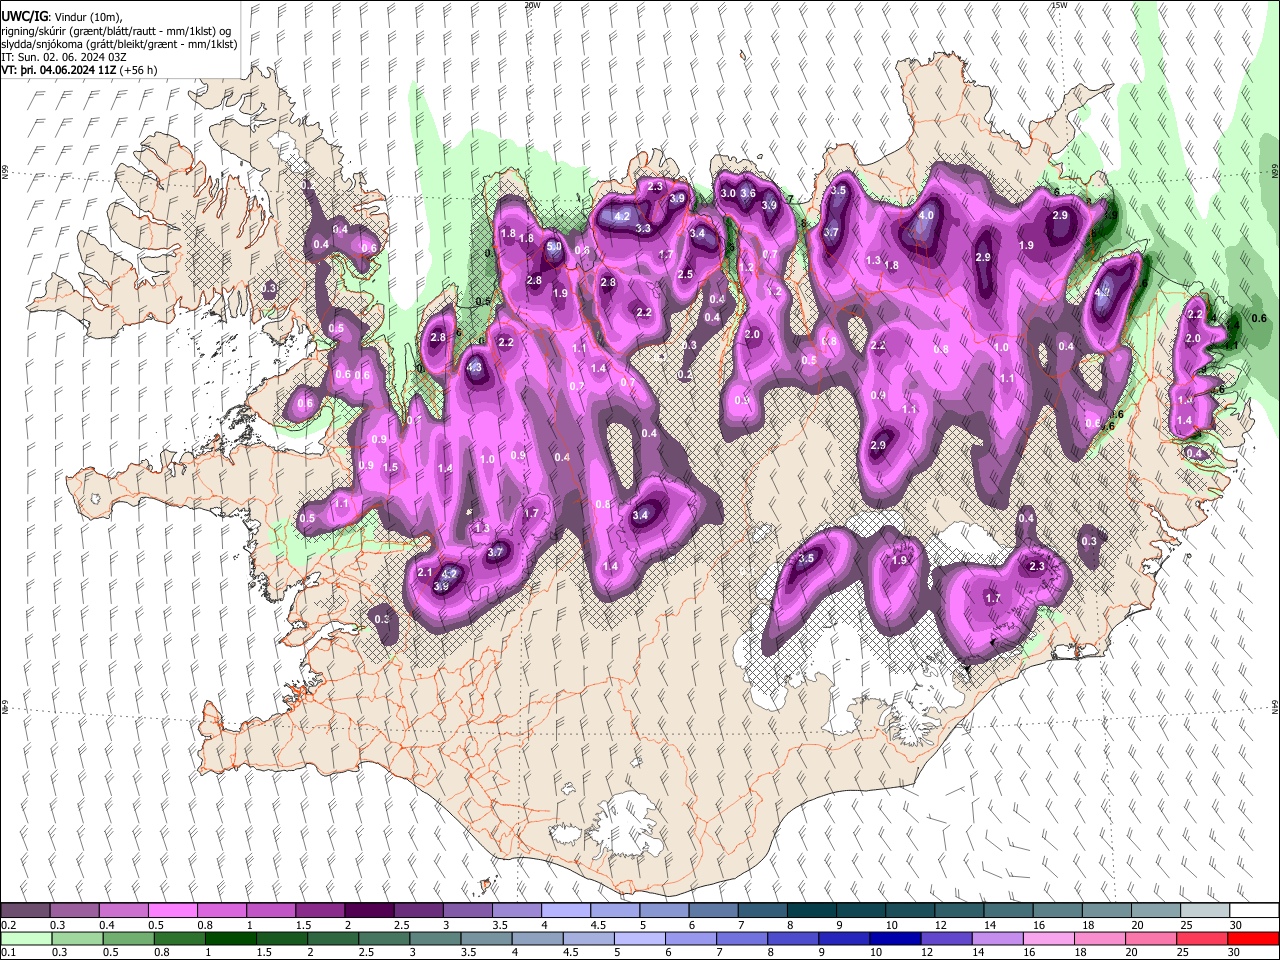This screenshot has width=1280, height=960.
Task: Click the 5.0 precipitation value on the map
Action: click(554, 246)
